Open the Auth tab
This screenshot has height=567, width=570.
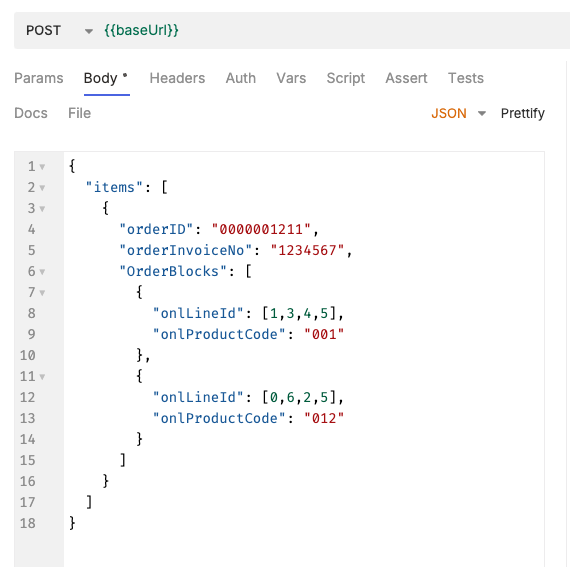tap(241, 78)
